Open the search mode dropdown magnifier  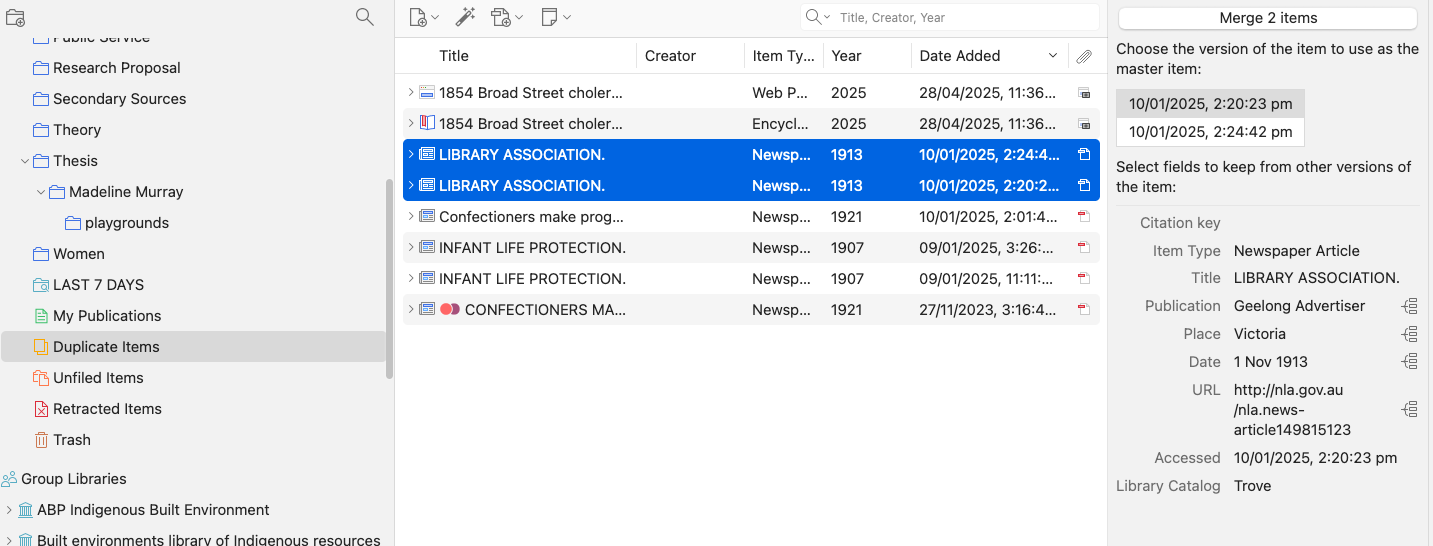click(819, 17)
